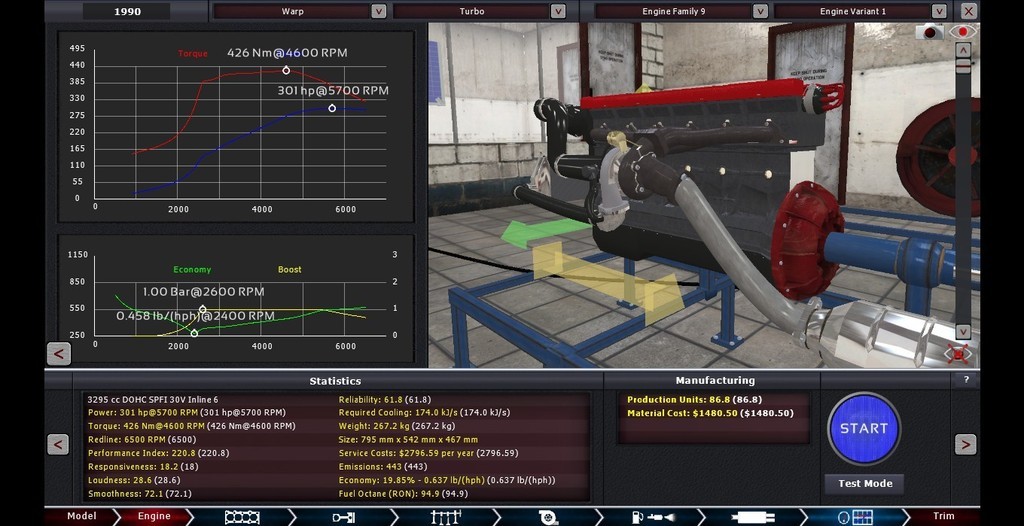1024x526 pixels.
Task: Open the turbocharger aspiration step icon
Action: pyautogui.click(x=547, y=517)
